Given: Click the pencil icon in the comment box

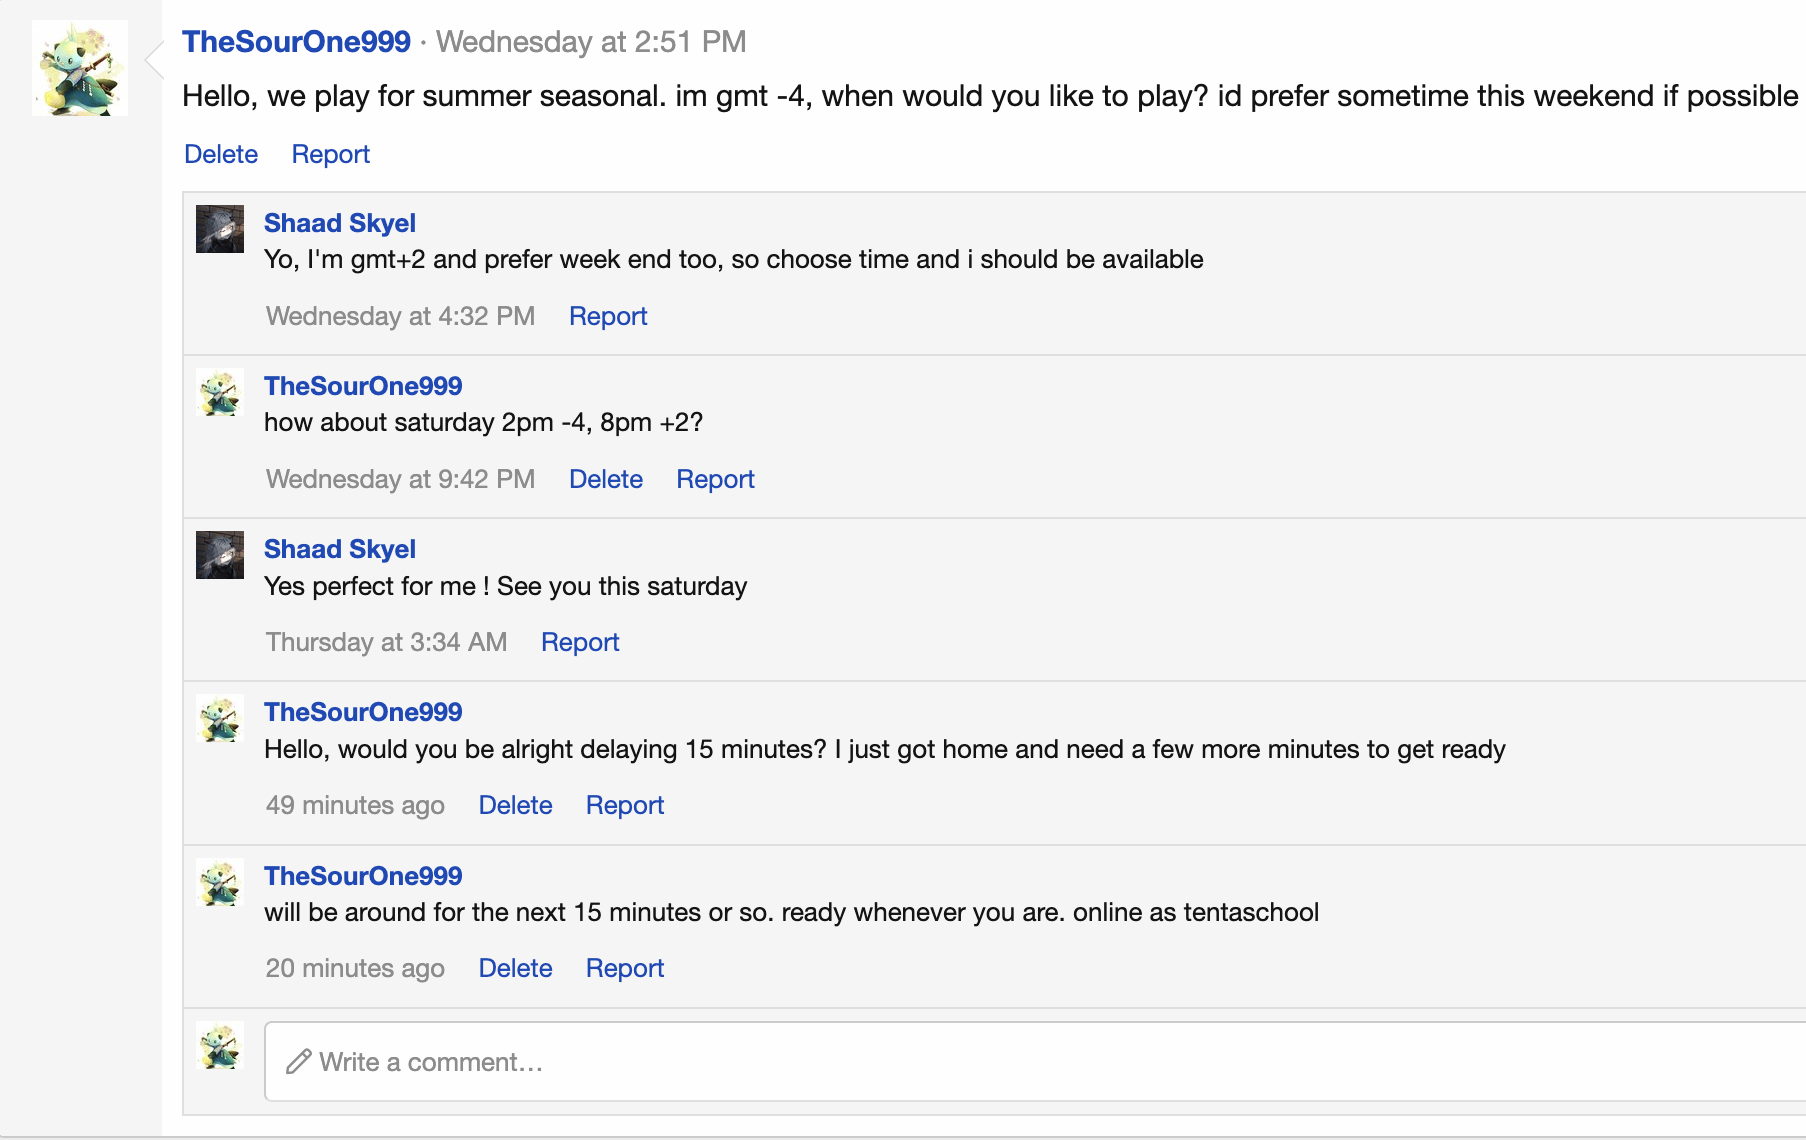Looking at the screenshot, I should tap(298, 1062).
